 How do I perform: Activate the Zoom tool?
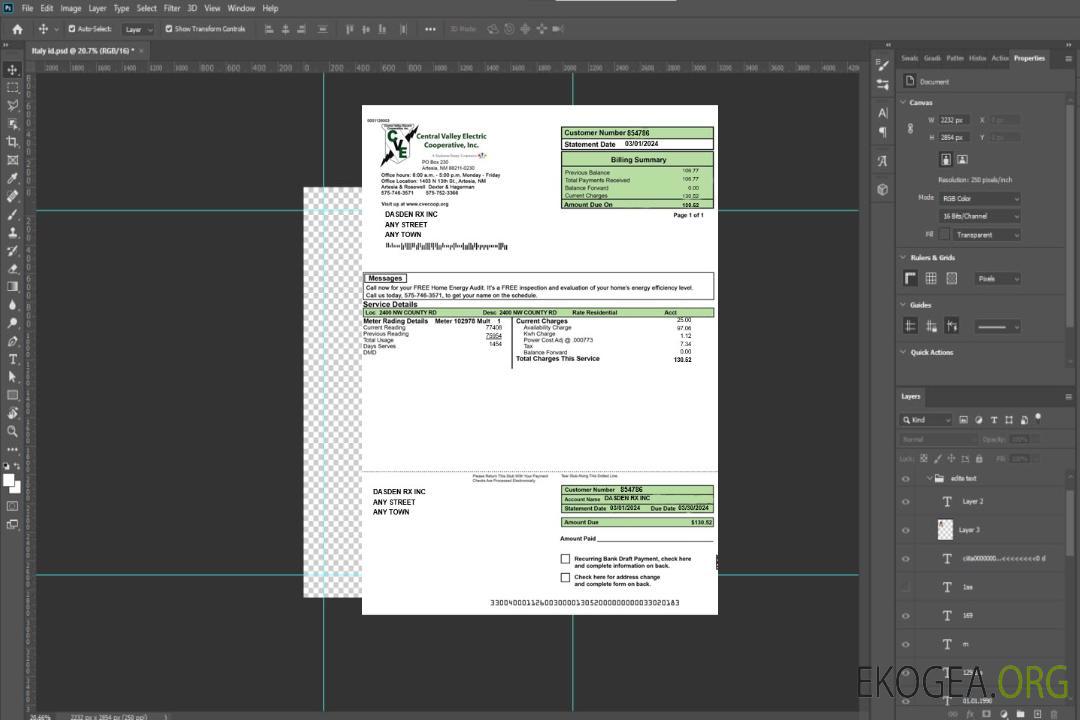13,431
